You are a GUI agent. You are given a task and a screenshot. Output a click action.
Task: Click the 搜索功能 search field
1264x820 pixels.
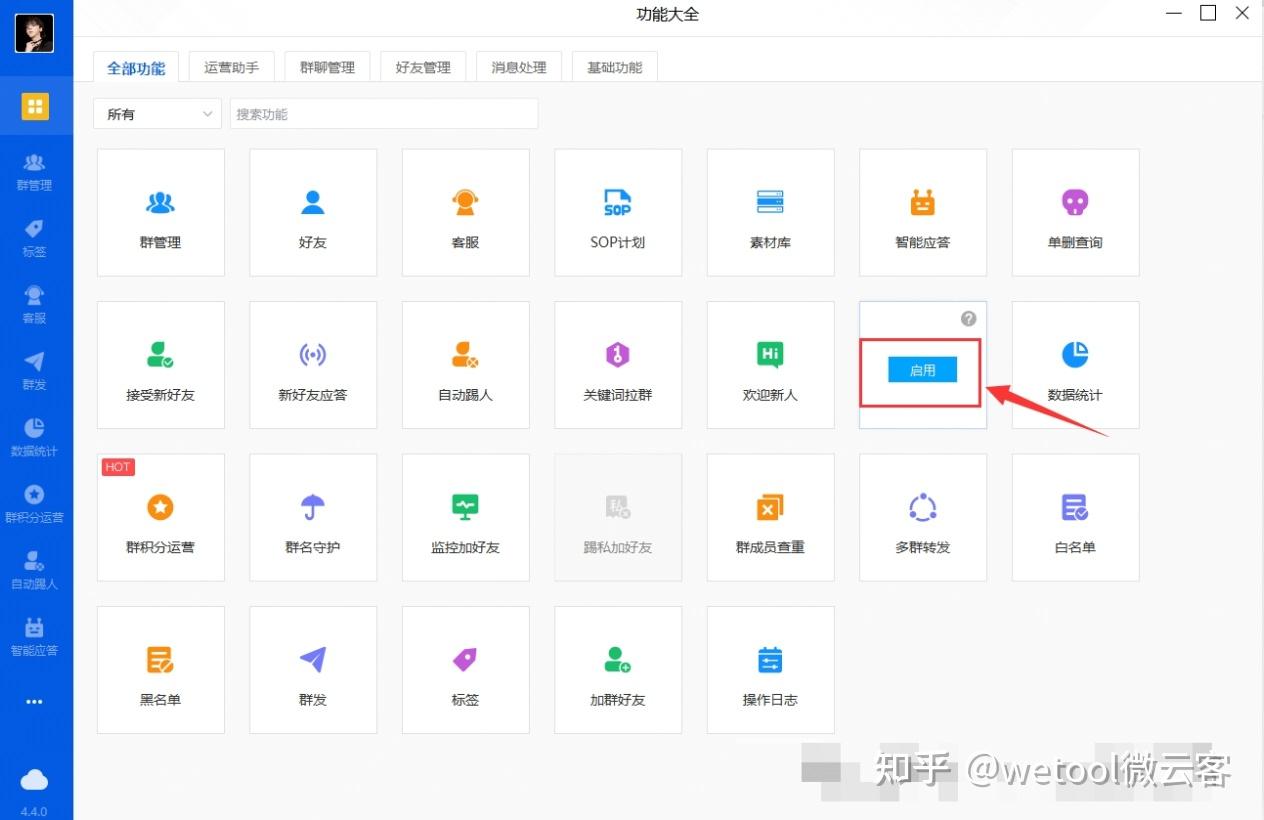[384, 114]
